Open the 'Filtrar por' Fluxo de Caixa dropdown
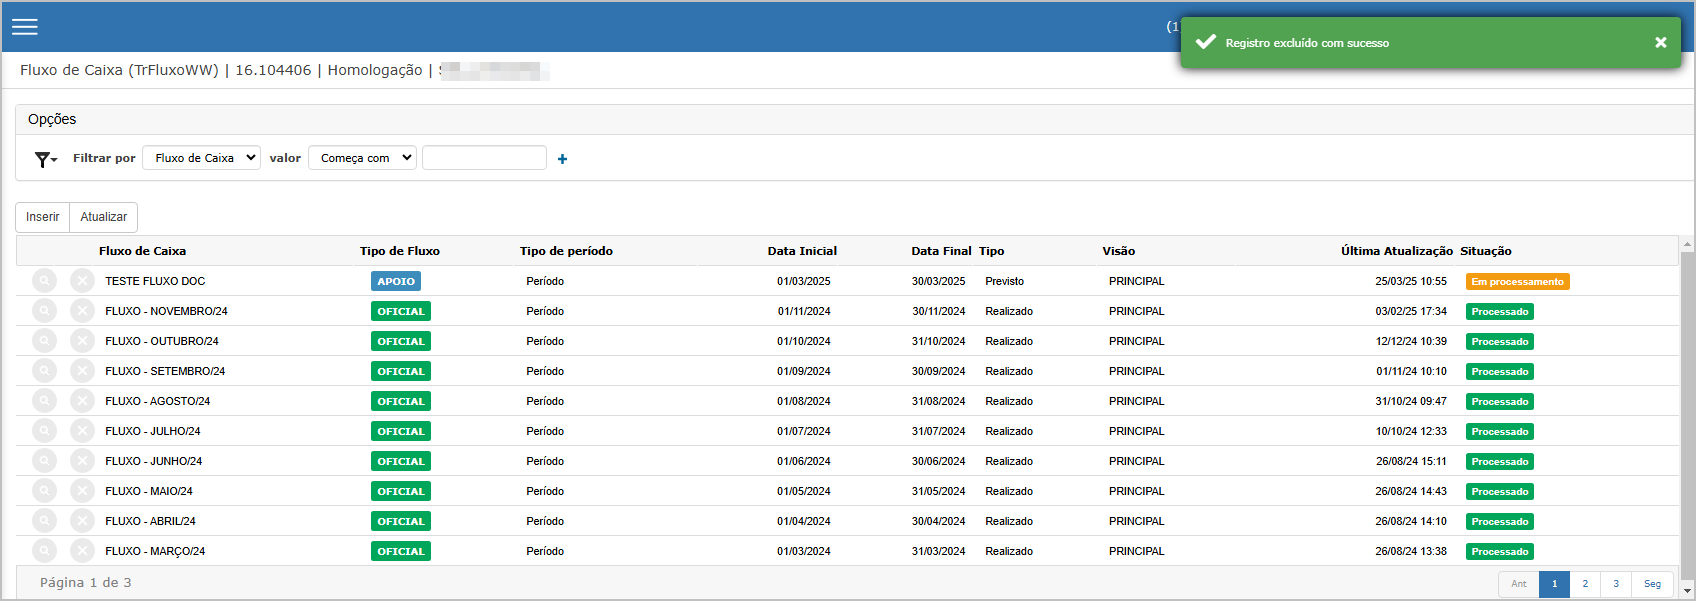This screenshot has width=1696, height=601. click(x=201, y=158)
